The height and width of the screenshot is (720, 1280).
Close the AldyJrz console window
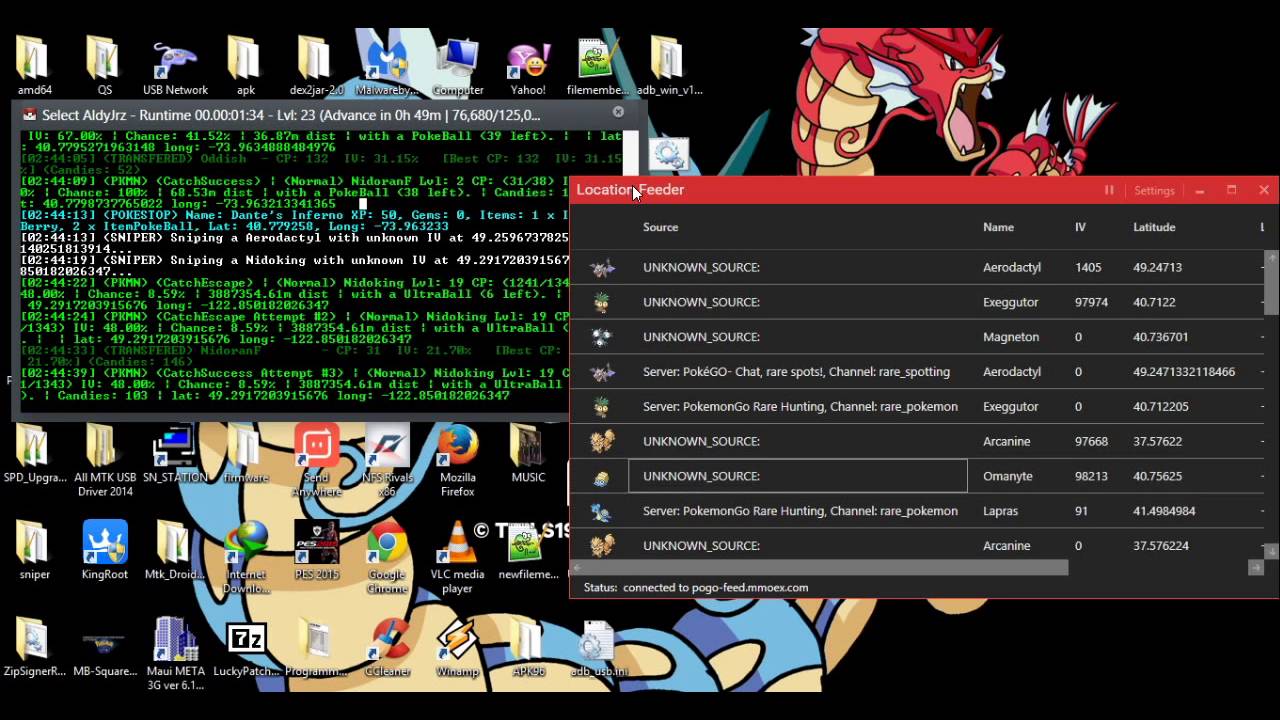point(618,112)
